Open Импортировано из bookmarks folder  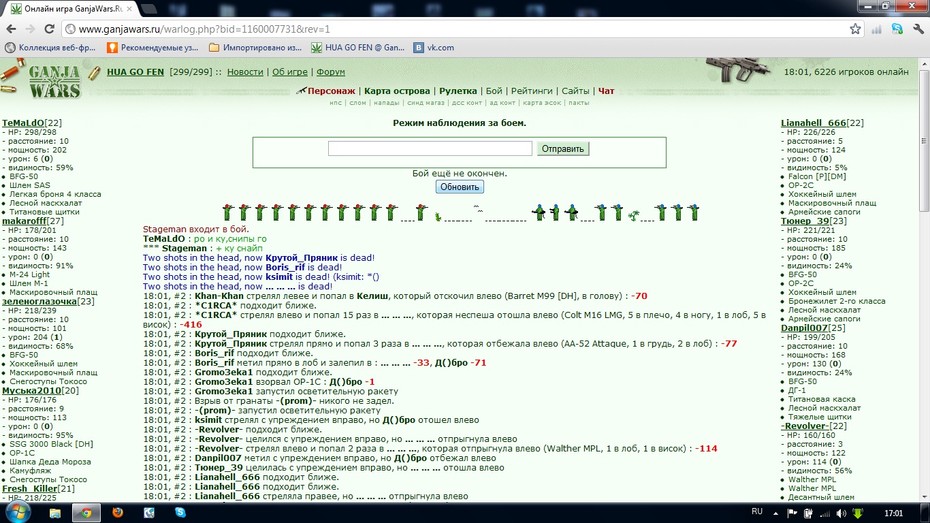(256, 47)
